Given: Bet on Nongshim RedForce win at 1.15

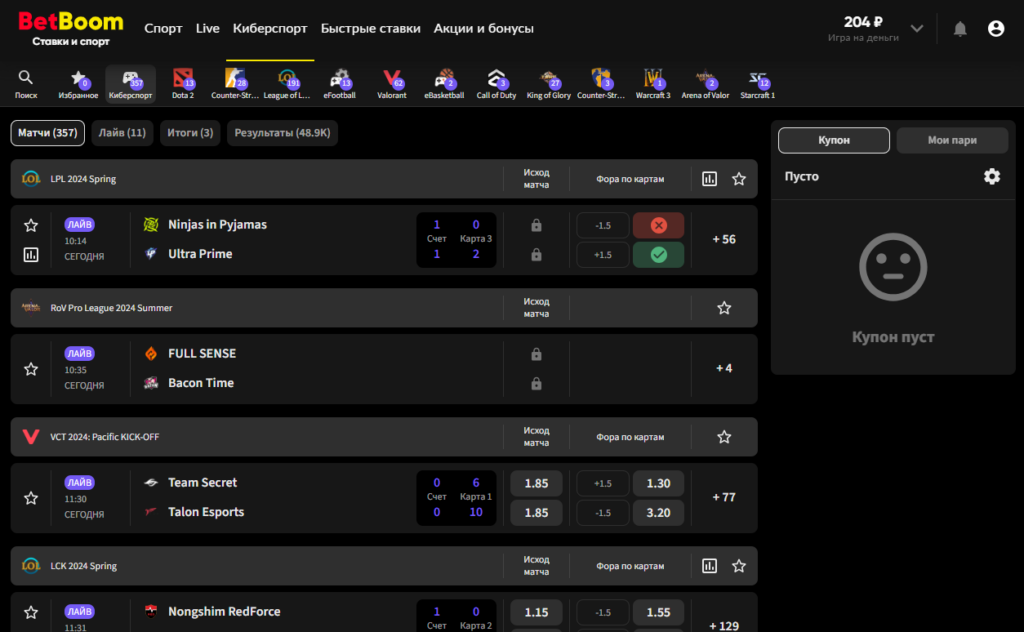Looking at the screenshot, I should tap(536, 612).
